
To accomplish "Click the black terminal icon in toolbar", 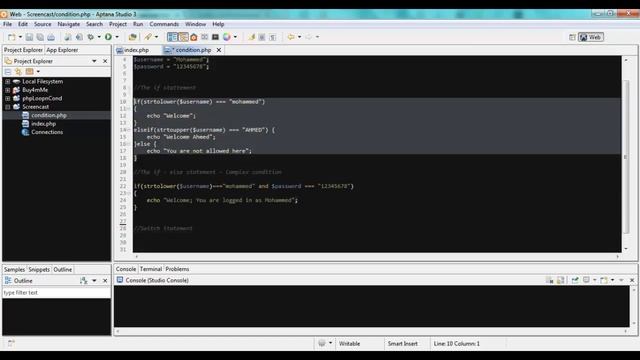I will [215, 37].
